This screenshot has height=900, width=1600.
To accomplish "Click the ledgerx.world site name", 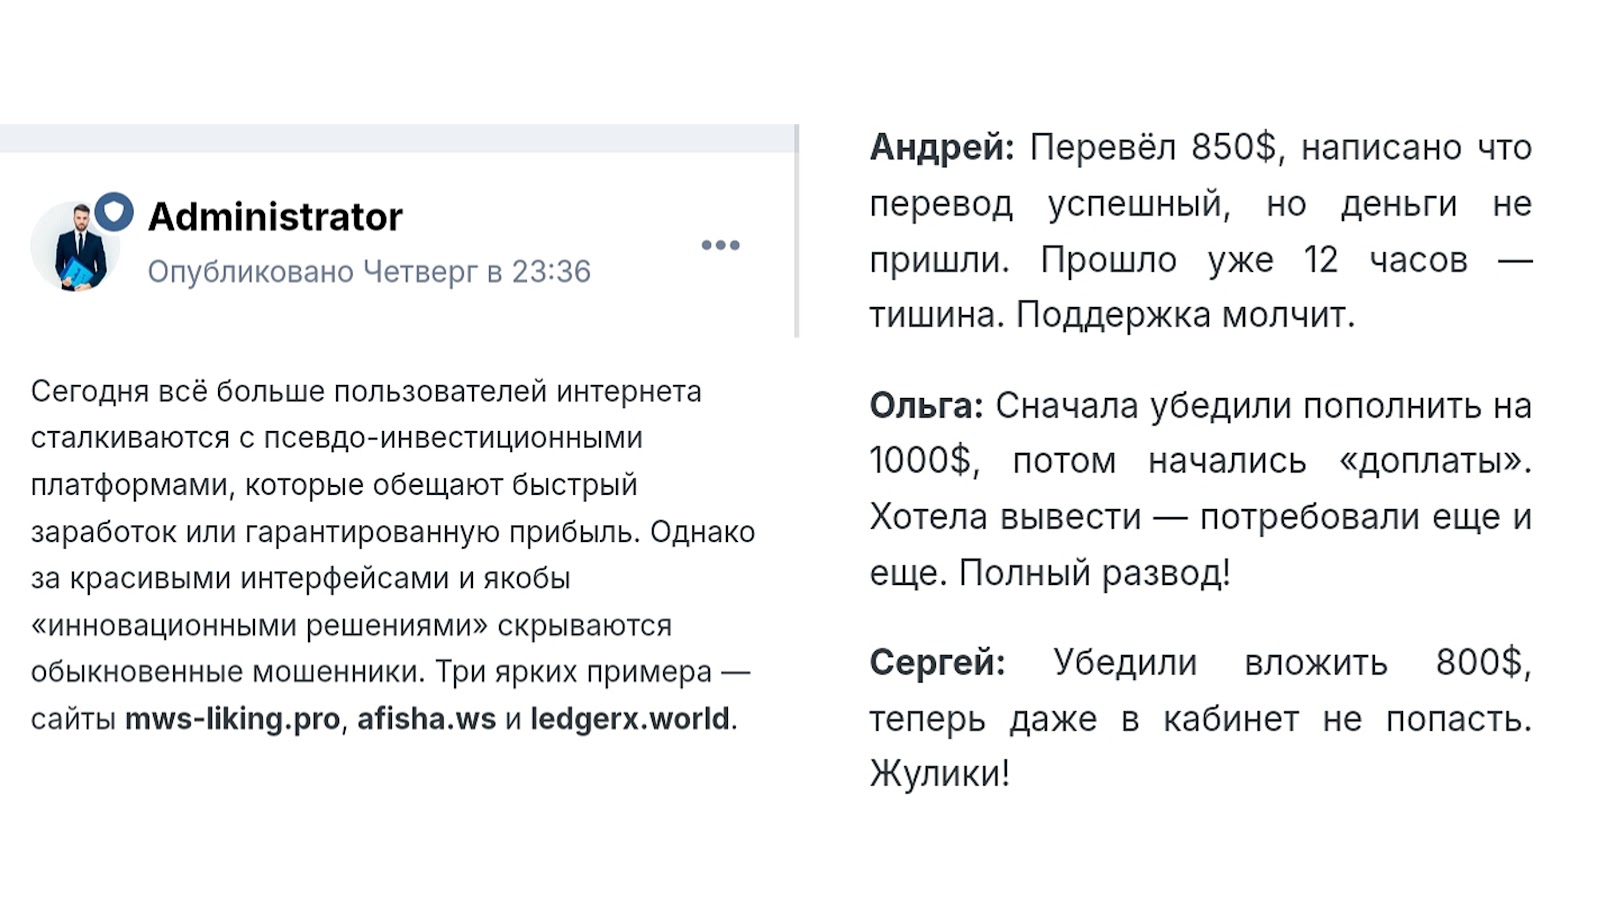I will pos(630,719).
